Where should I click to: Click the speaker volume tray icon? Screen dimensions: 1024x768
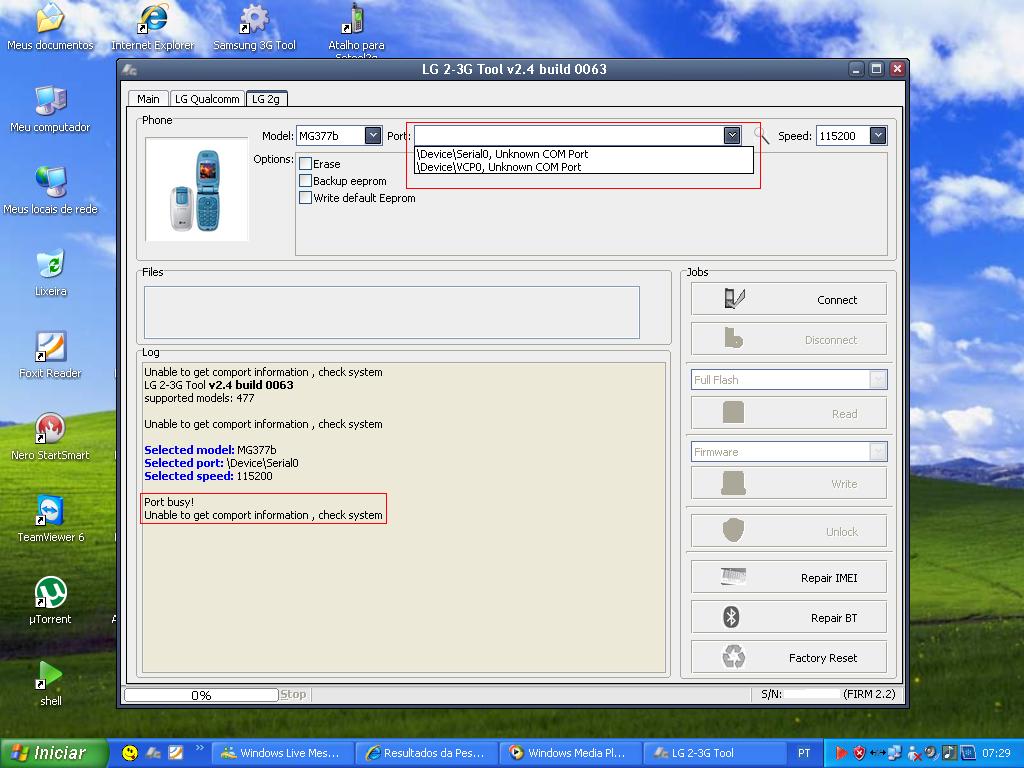(x=931, y=753)
